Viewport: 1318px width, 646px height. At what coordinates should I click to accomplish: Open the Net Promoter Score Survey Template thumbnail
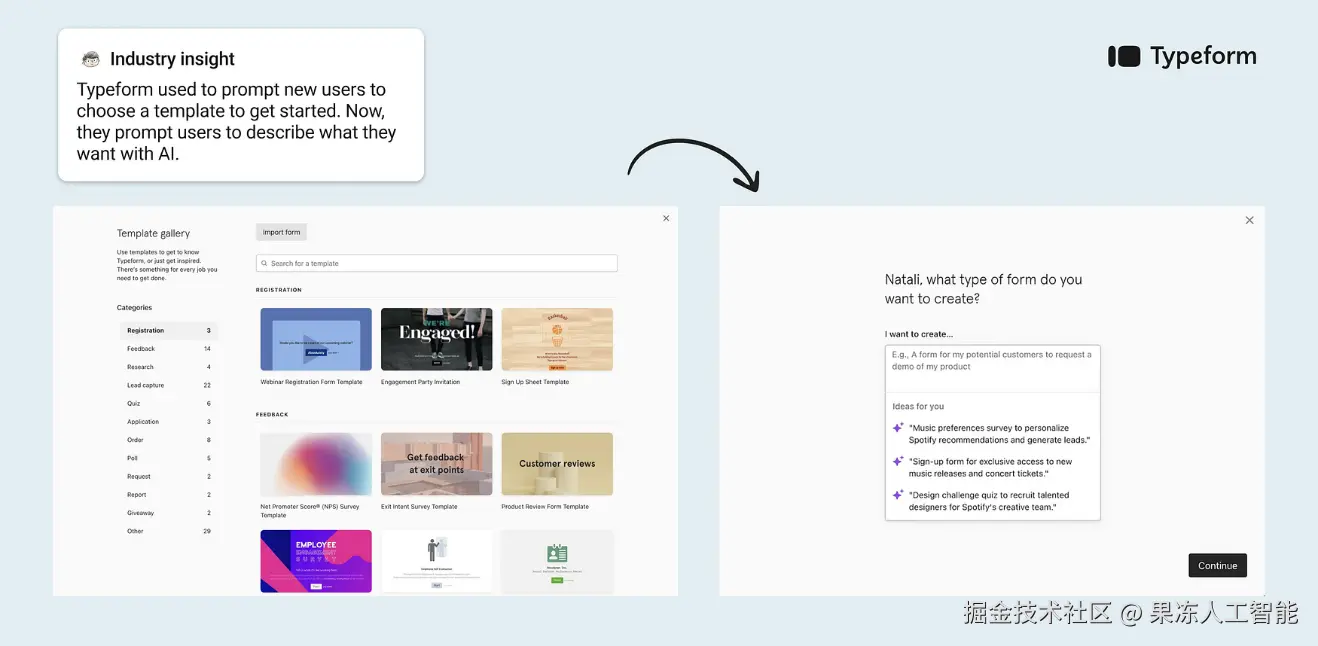coord(316,464)
